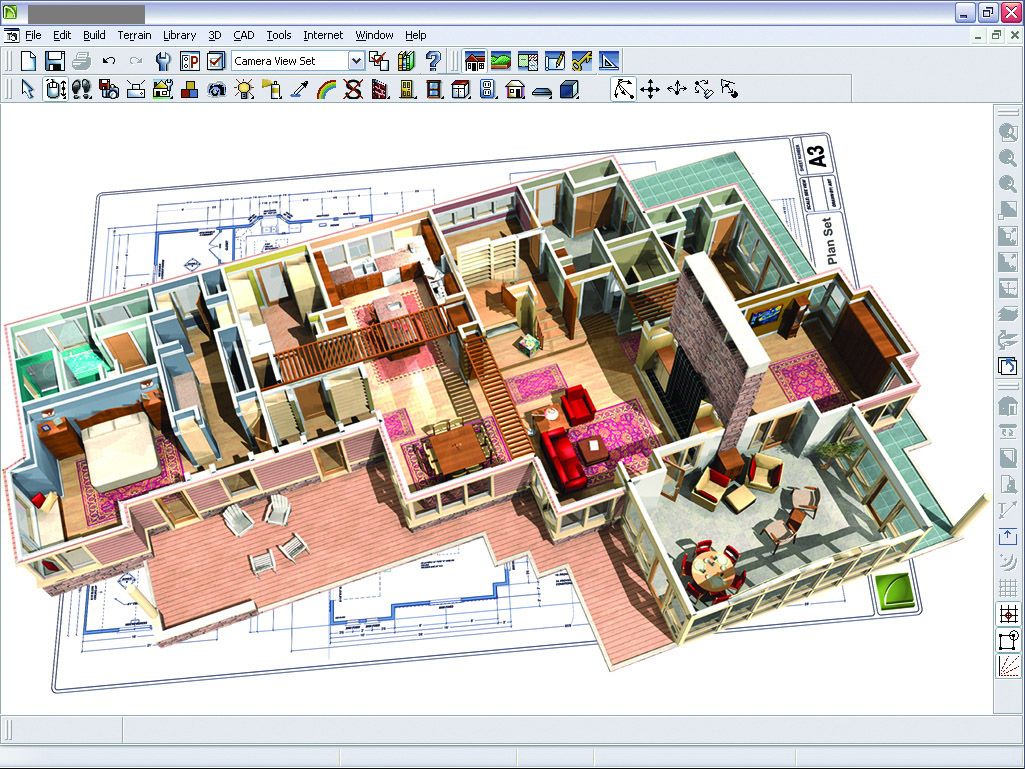Open the 3D menu

click(215, 35)
